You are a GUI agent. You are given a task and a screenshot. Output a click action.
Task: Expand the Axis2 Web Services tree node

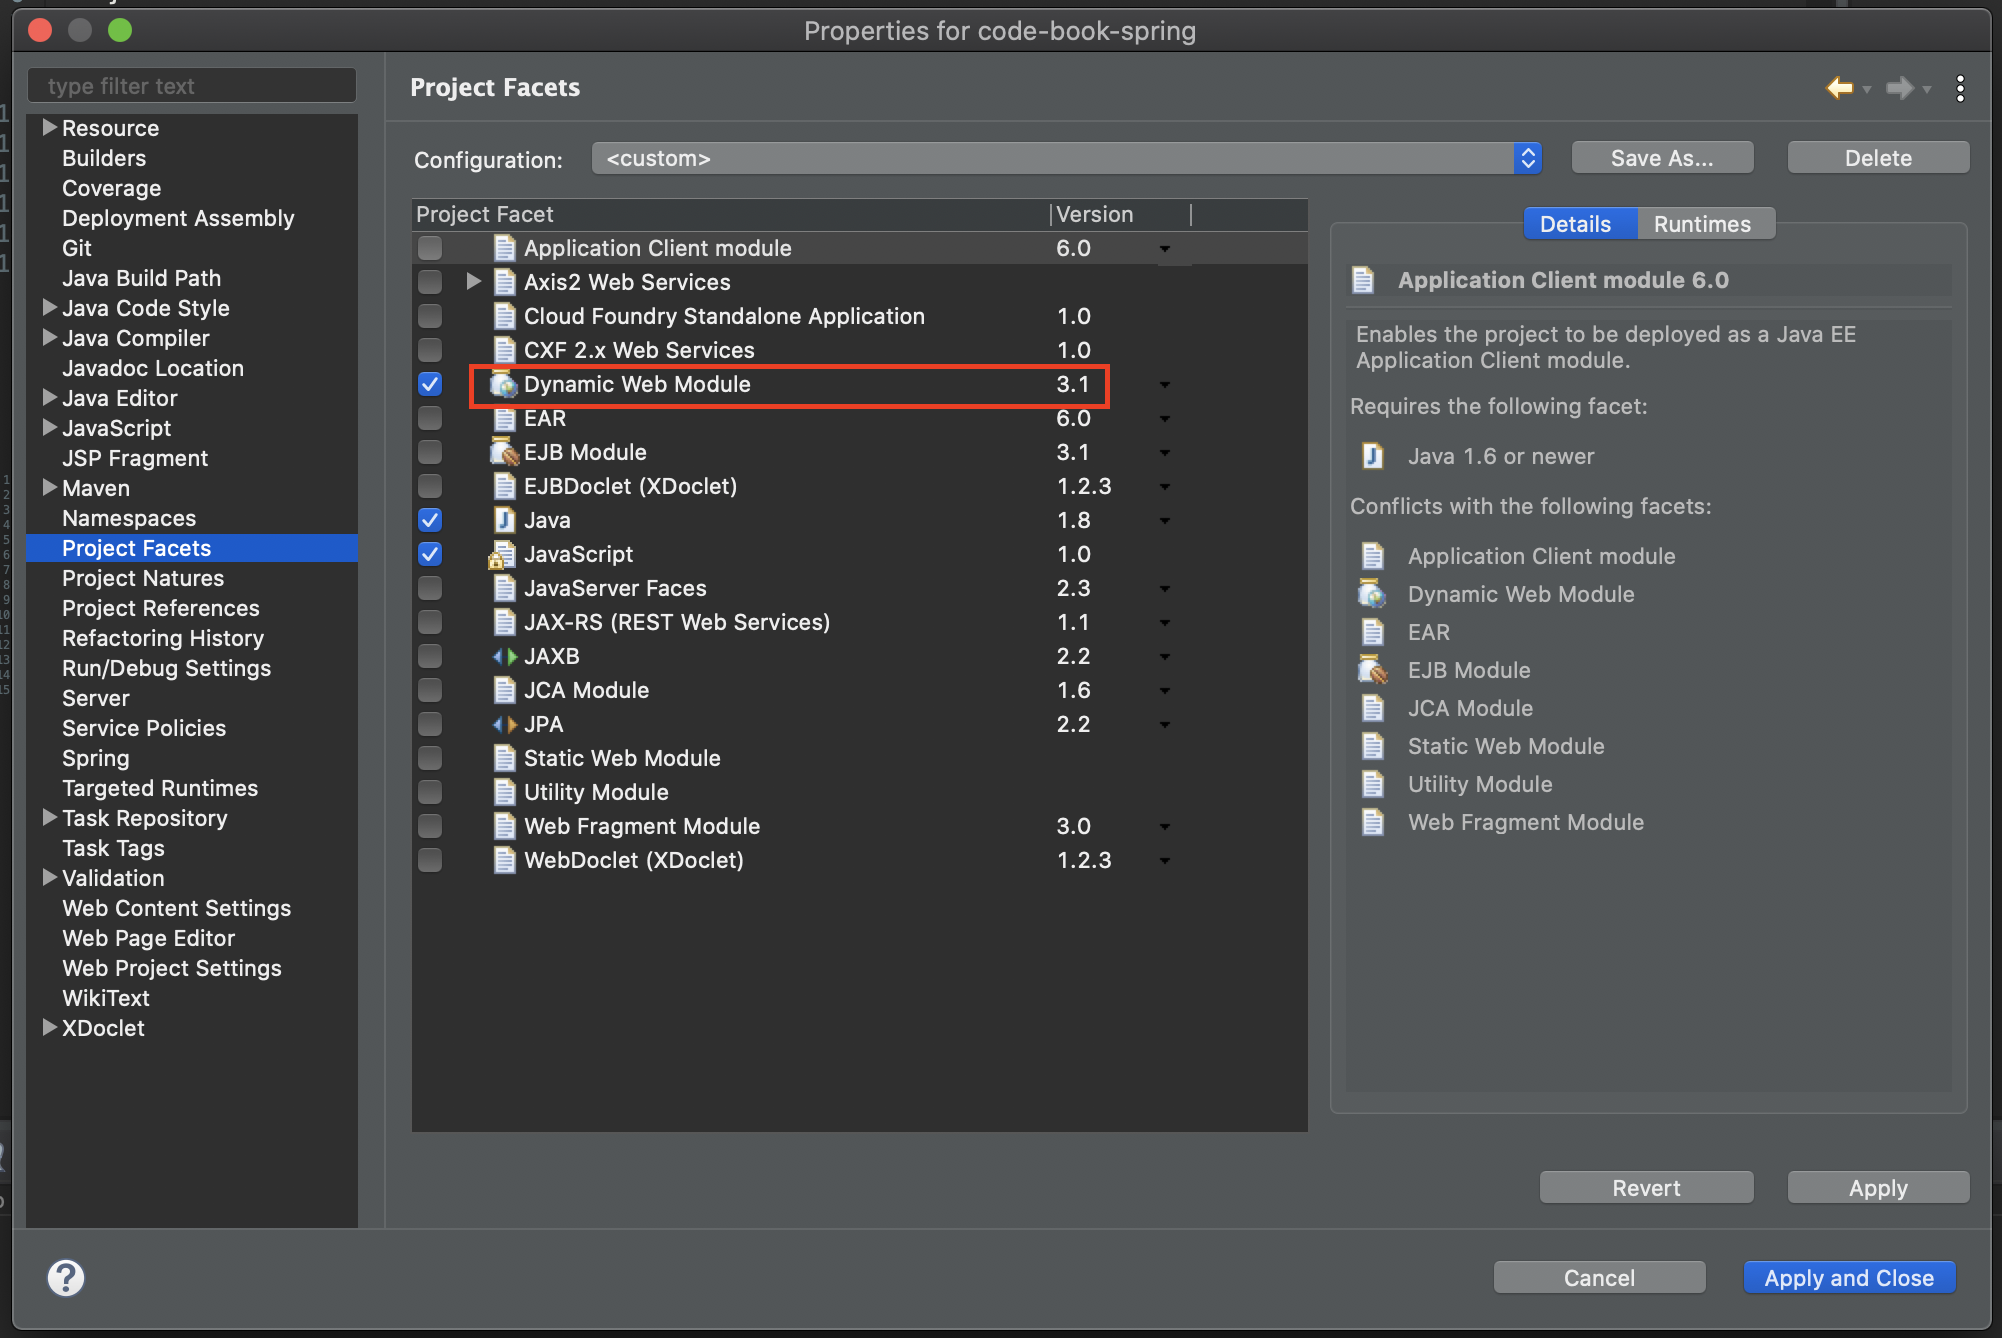click(474, 282)
